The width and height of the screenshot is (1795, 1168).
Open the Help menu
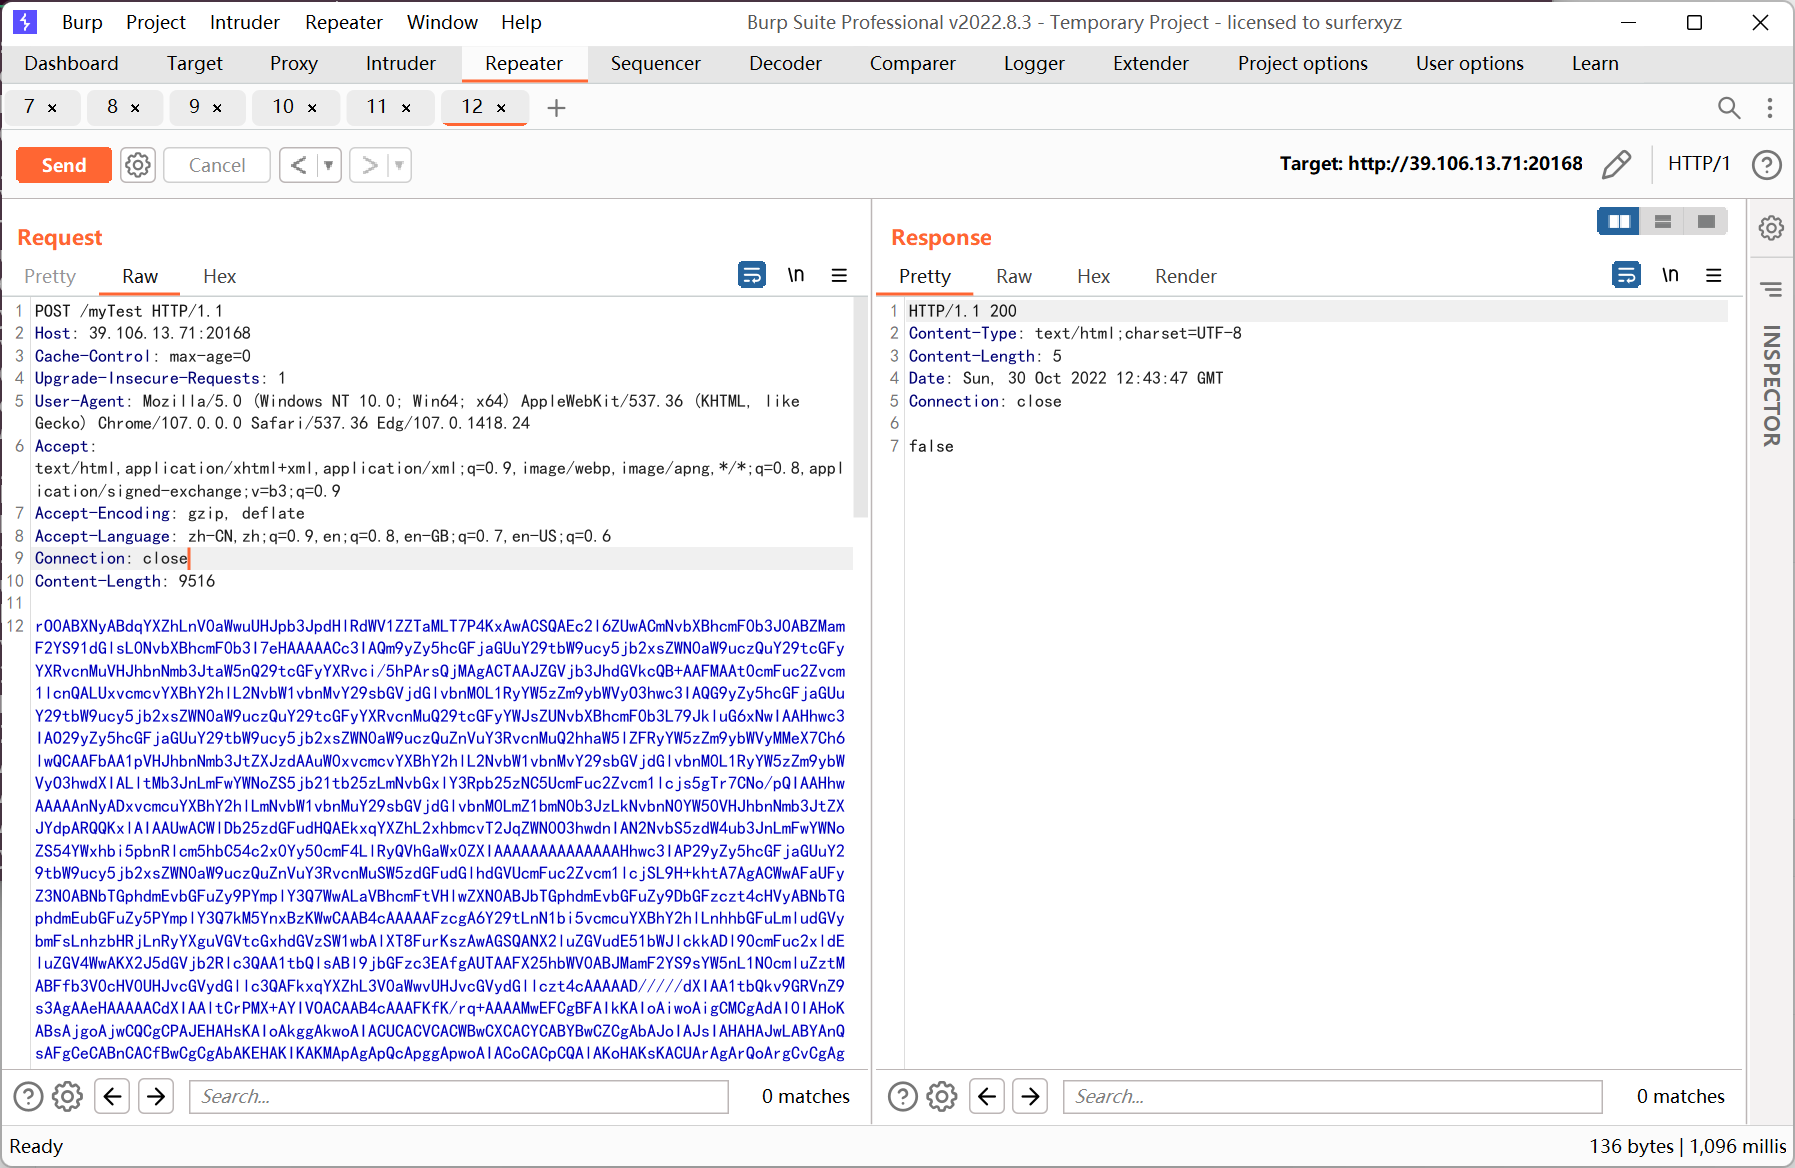pyautogui.click(x=521, y=22)
